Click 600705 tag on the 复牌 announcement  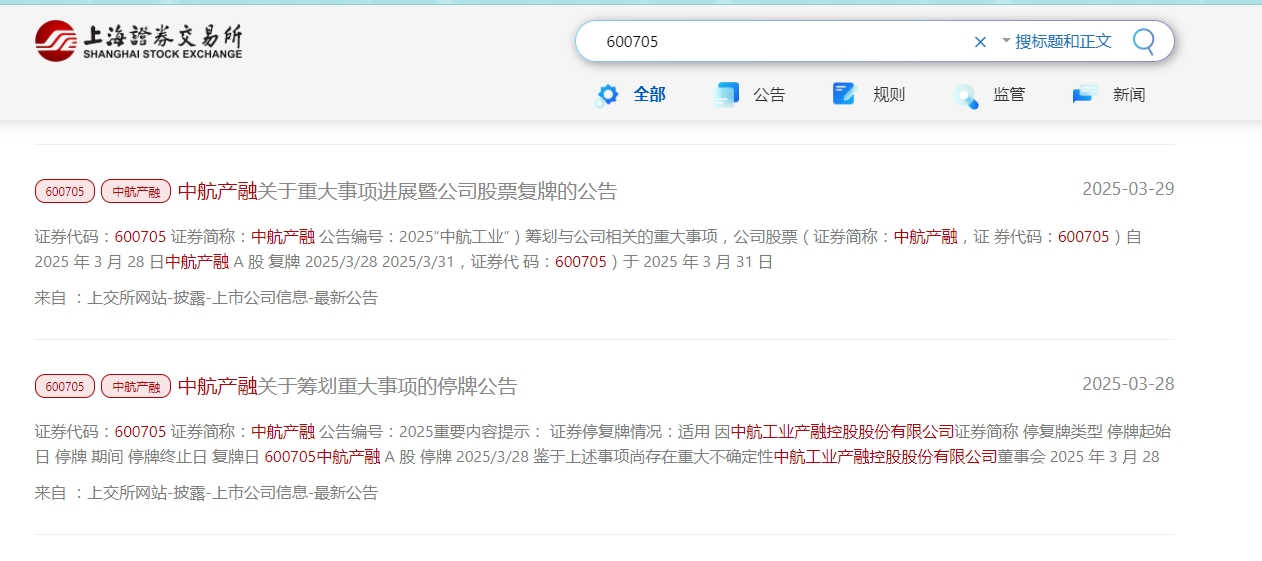(65, 191)
